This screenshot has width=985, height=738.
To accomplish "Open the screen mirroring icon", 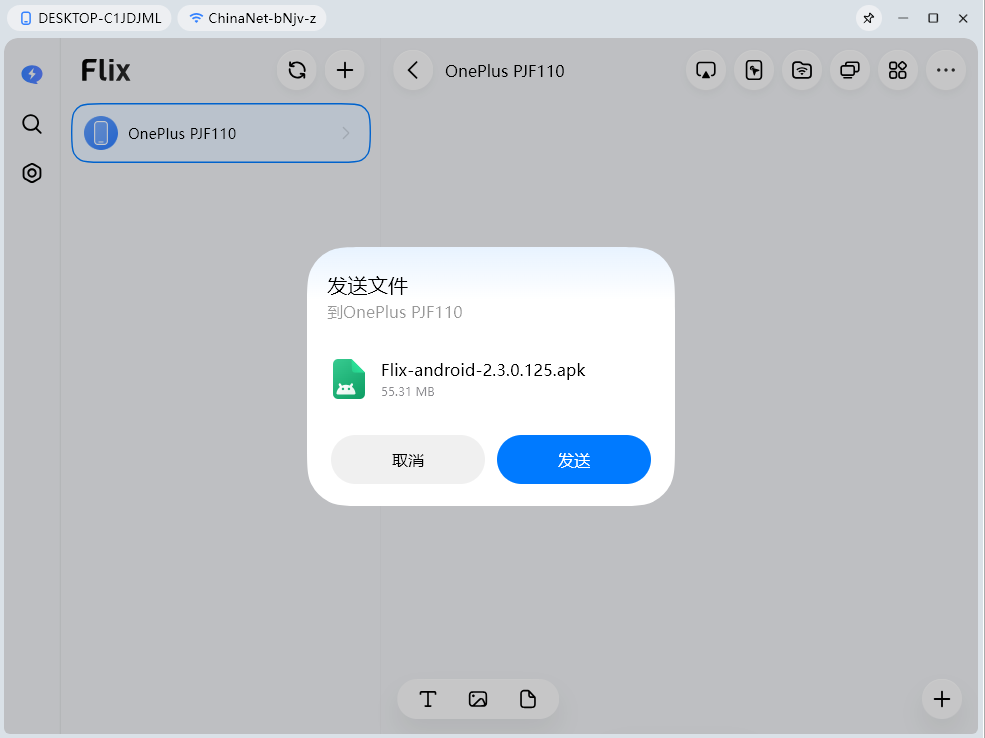I will (706, 70).
